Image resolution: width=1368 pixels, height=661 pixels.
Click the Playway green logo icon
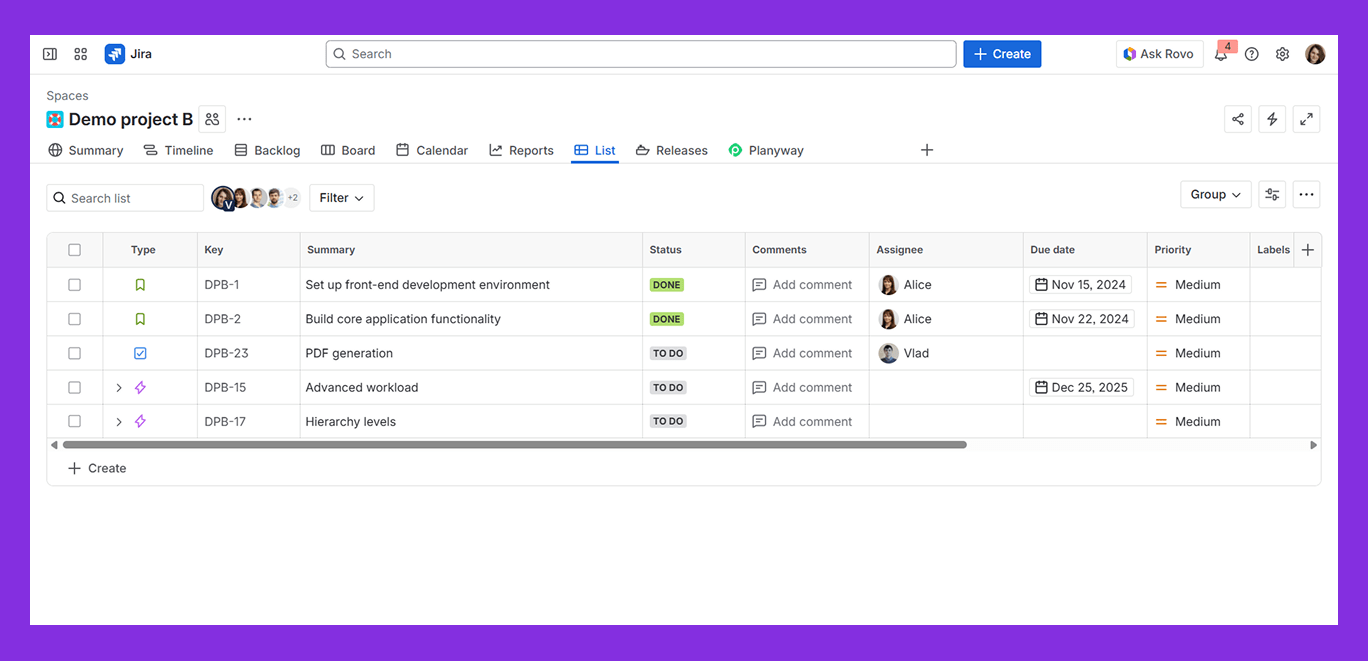pyautogui.click(x=737, y=150)
